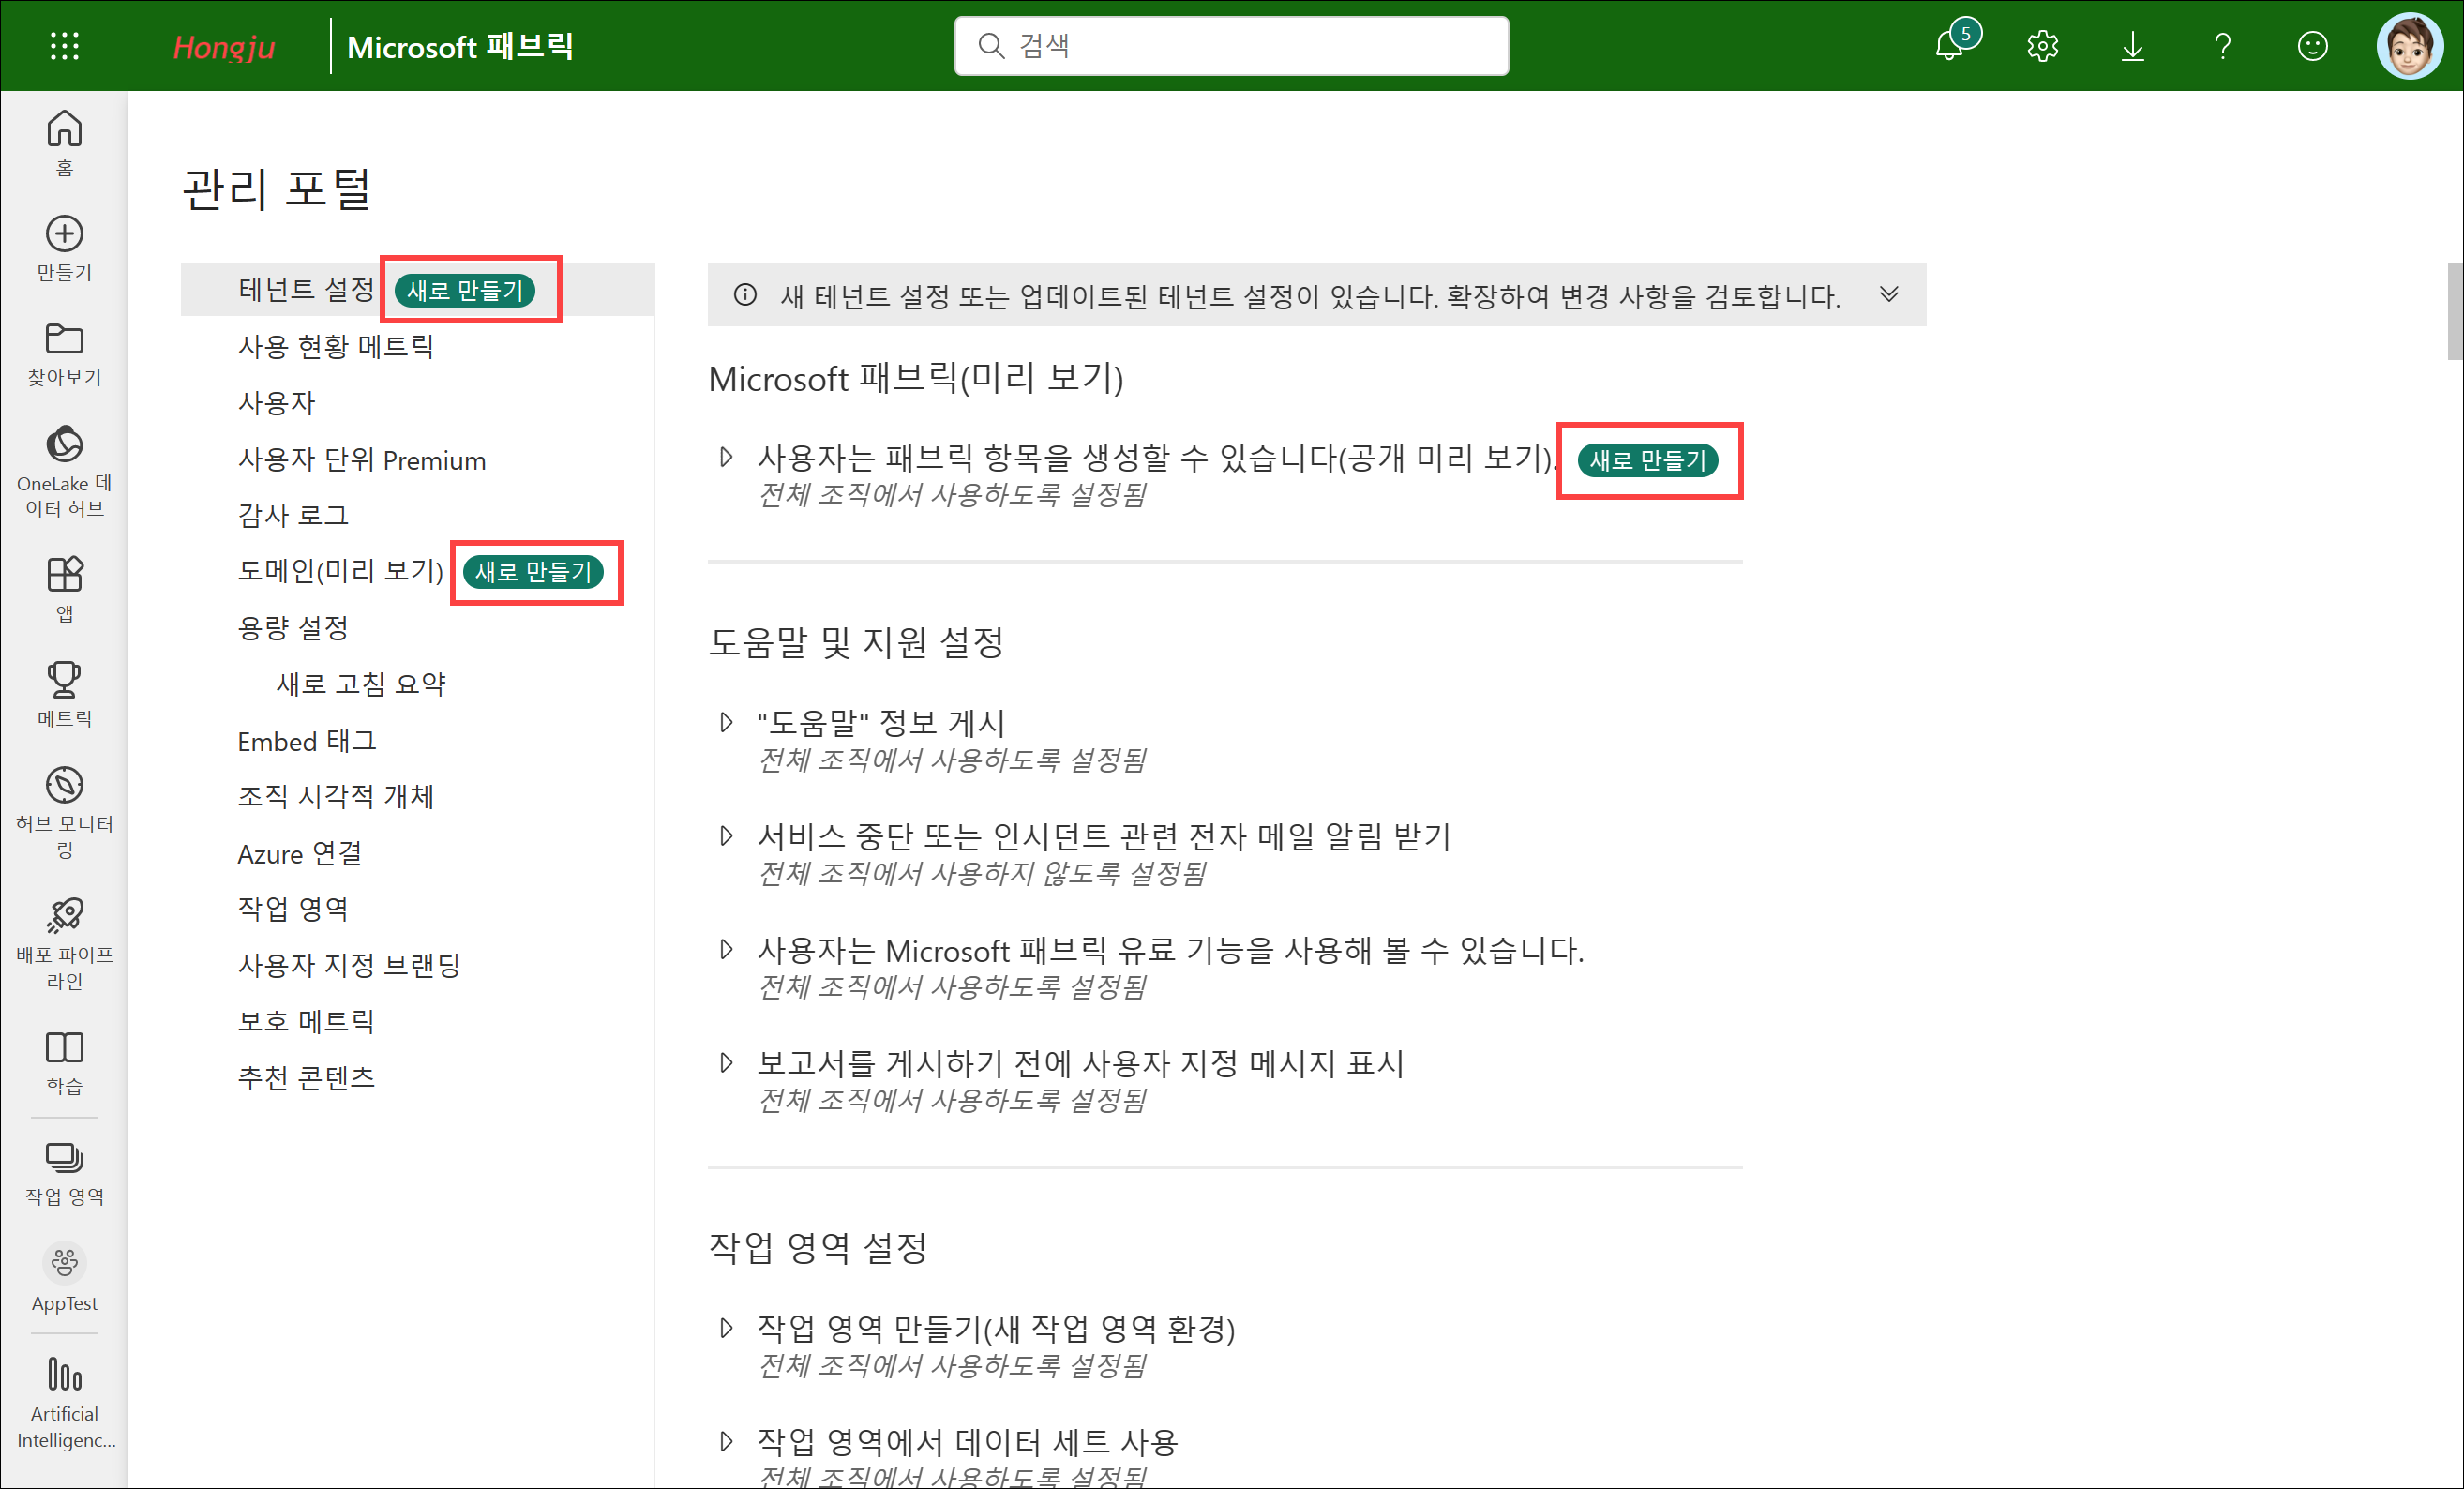
Task: Click the Microsoft 패브릭 header link
Action: [460, 46]
